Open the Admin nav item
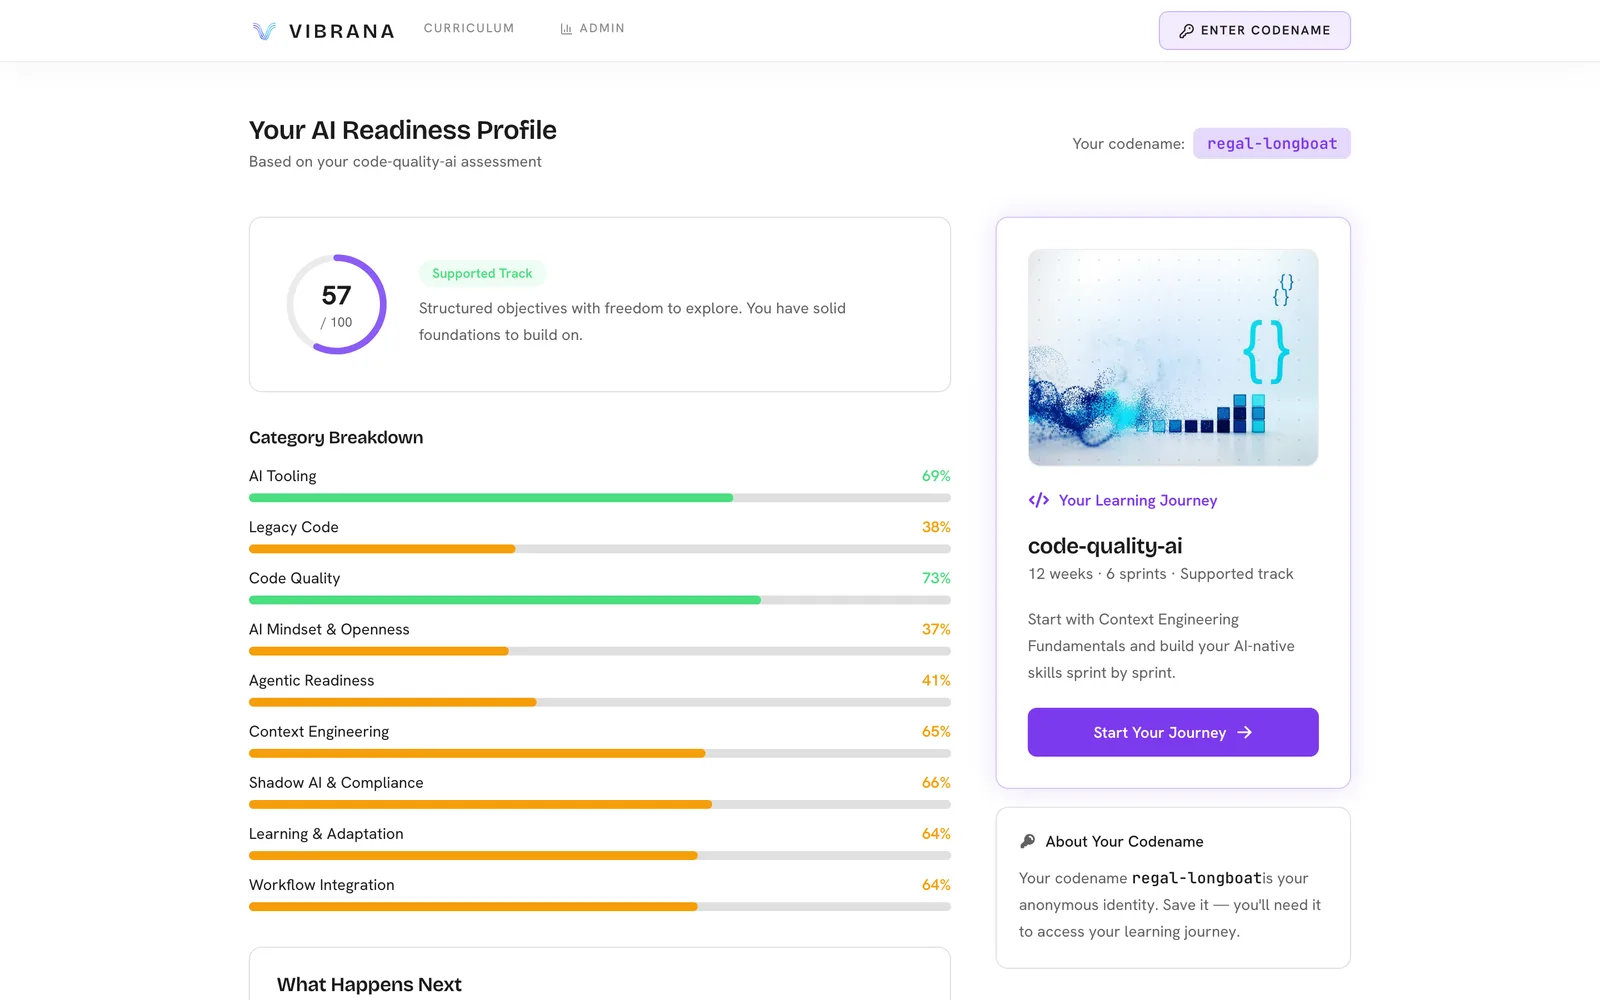The height and width of the screenshot is (1000, 1600). (x=592, y=29)
